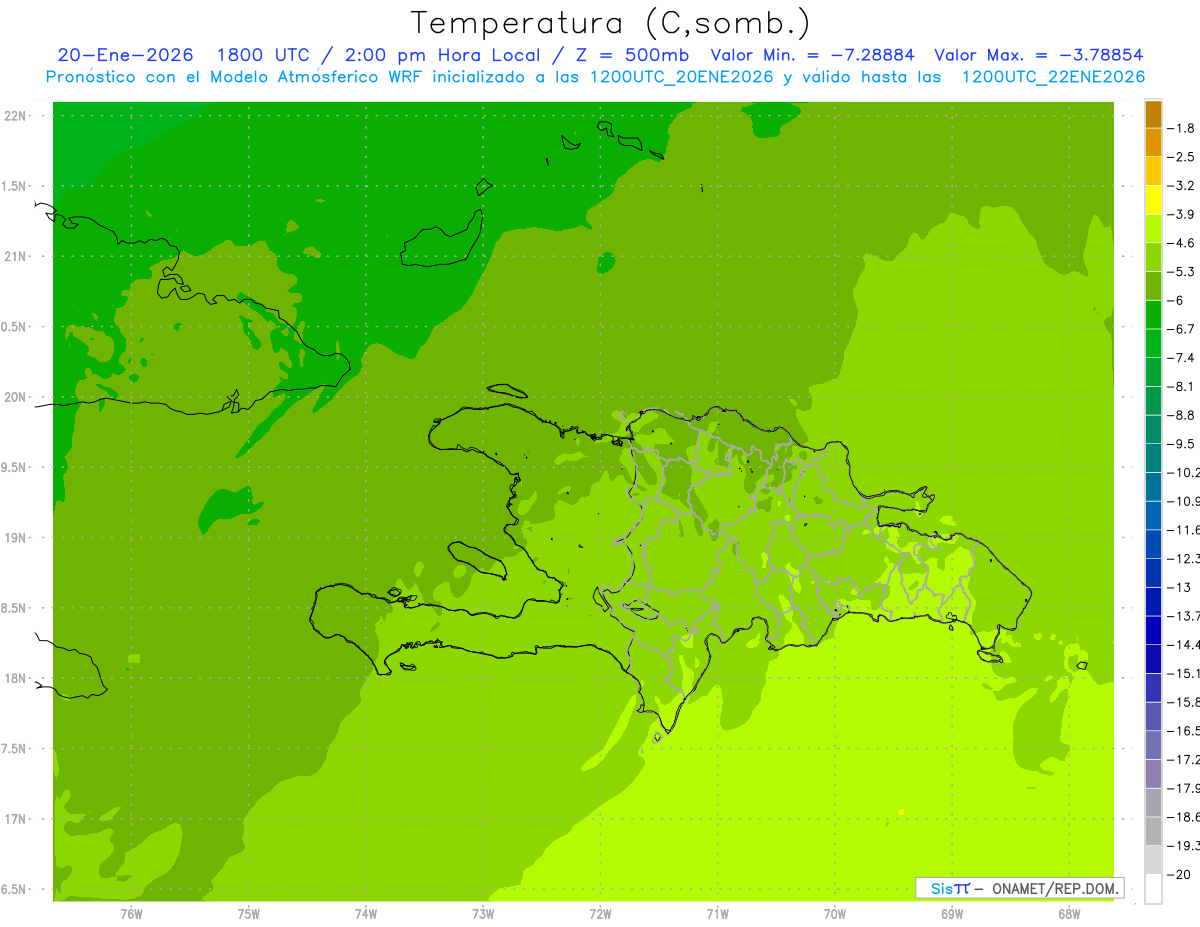Image resolution: width=1200 pixels, height=927 pixels.
Task: Click the "21N" latitude axis label
Action: 16,256
